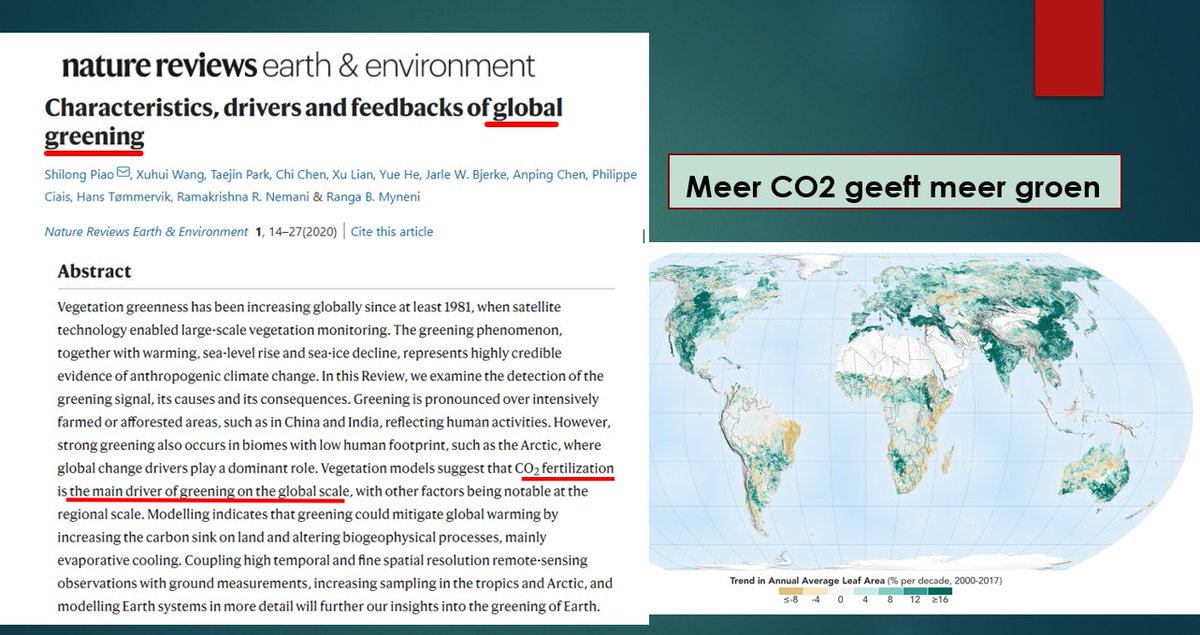Click the envelope icon beside Shilong Piao
Screen dimensions: 1200x635
pos(124,172)
